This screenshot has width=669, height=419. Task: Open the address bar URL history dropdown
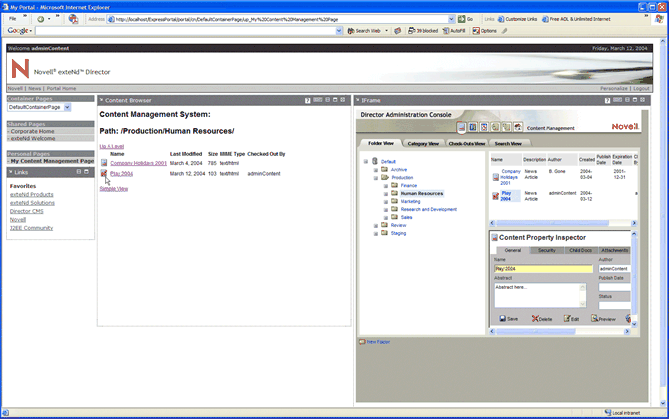(x=451, y=19)
